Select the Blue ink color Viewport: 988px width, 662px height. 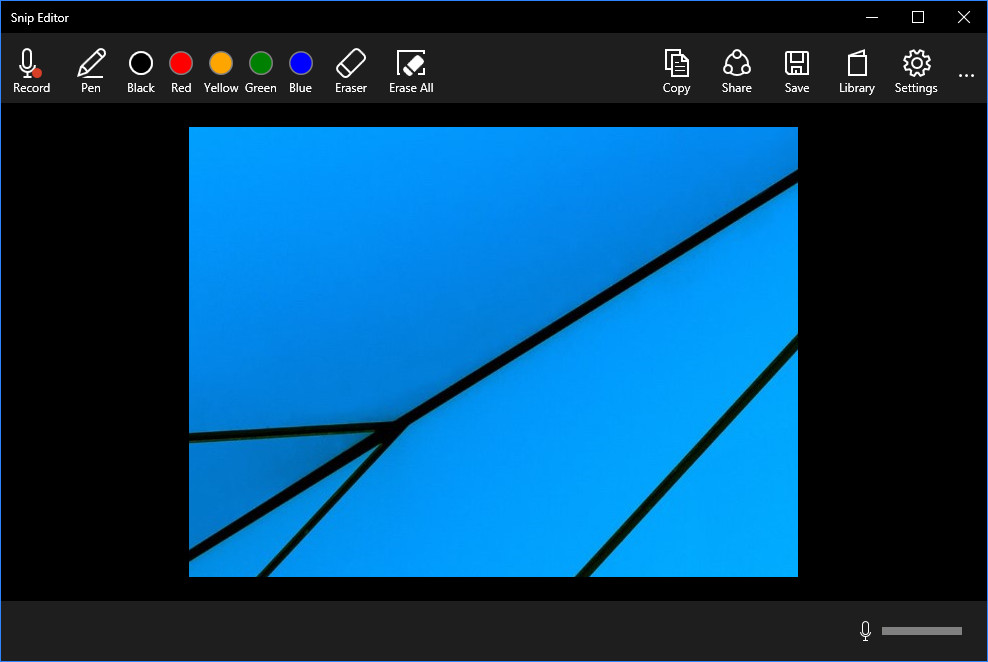(301, 71)
